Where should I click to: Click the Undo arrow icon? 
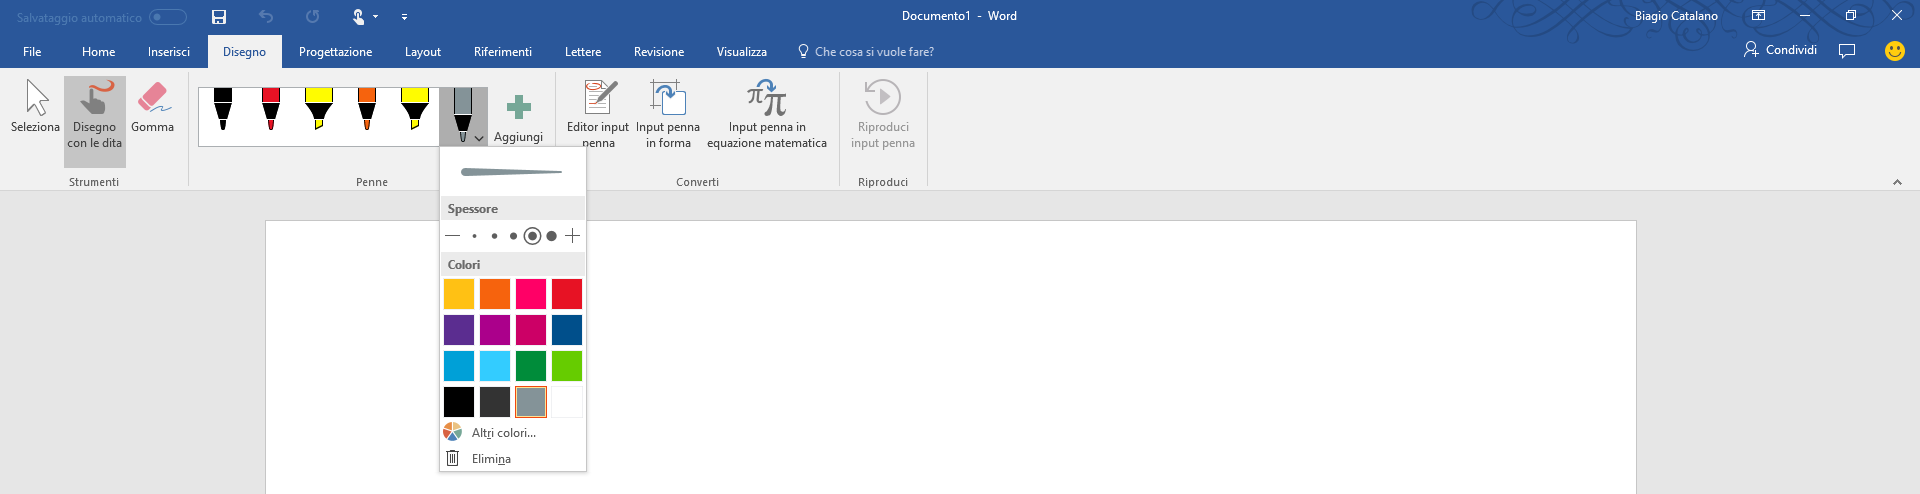pos(266,17)
